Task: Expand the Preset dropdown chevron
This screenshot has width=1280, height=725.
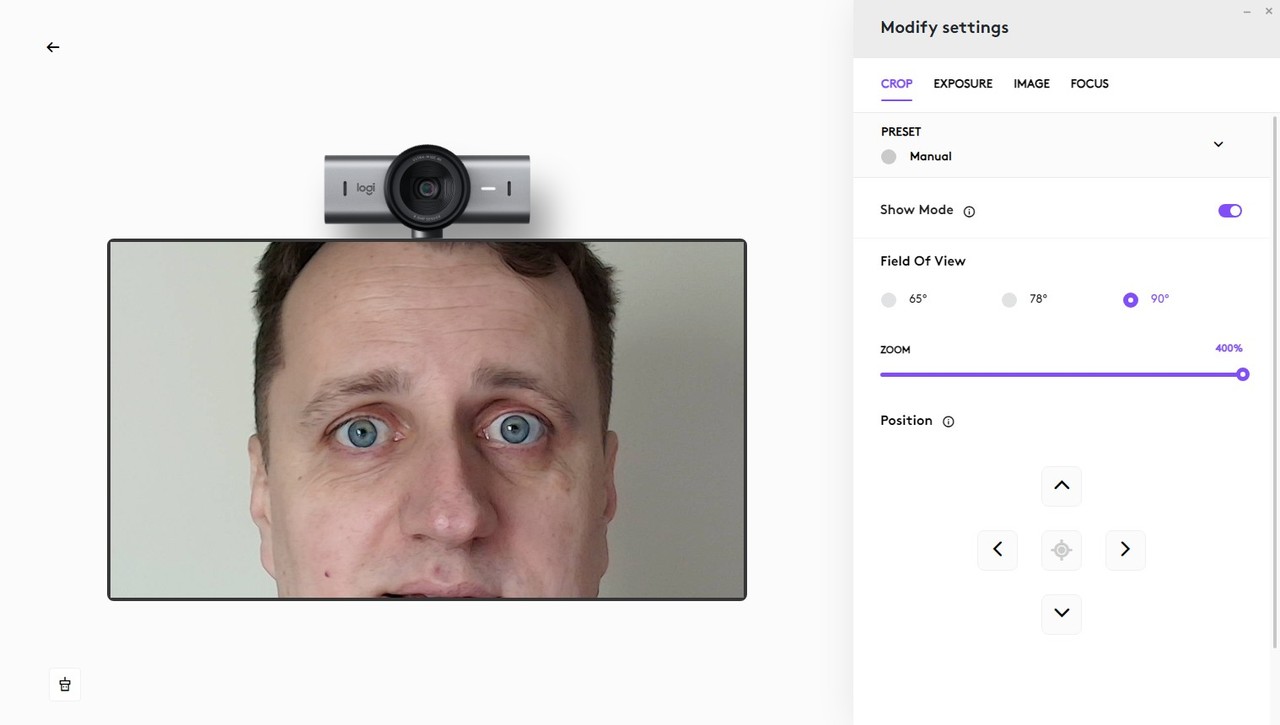Action: (1218, 144)
